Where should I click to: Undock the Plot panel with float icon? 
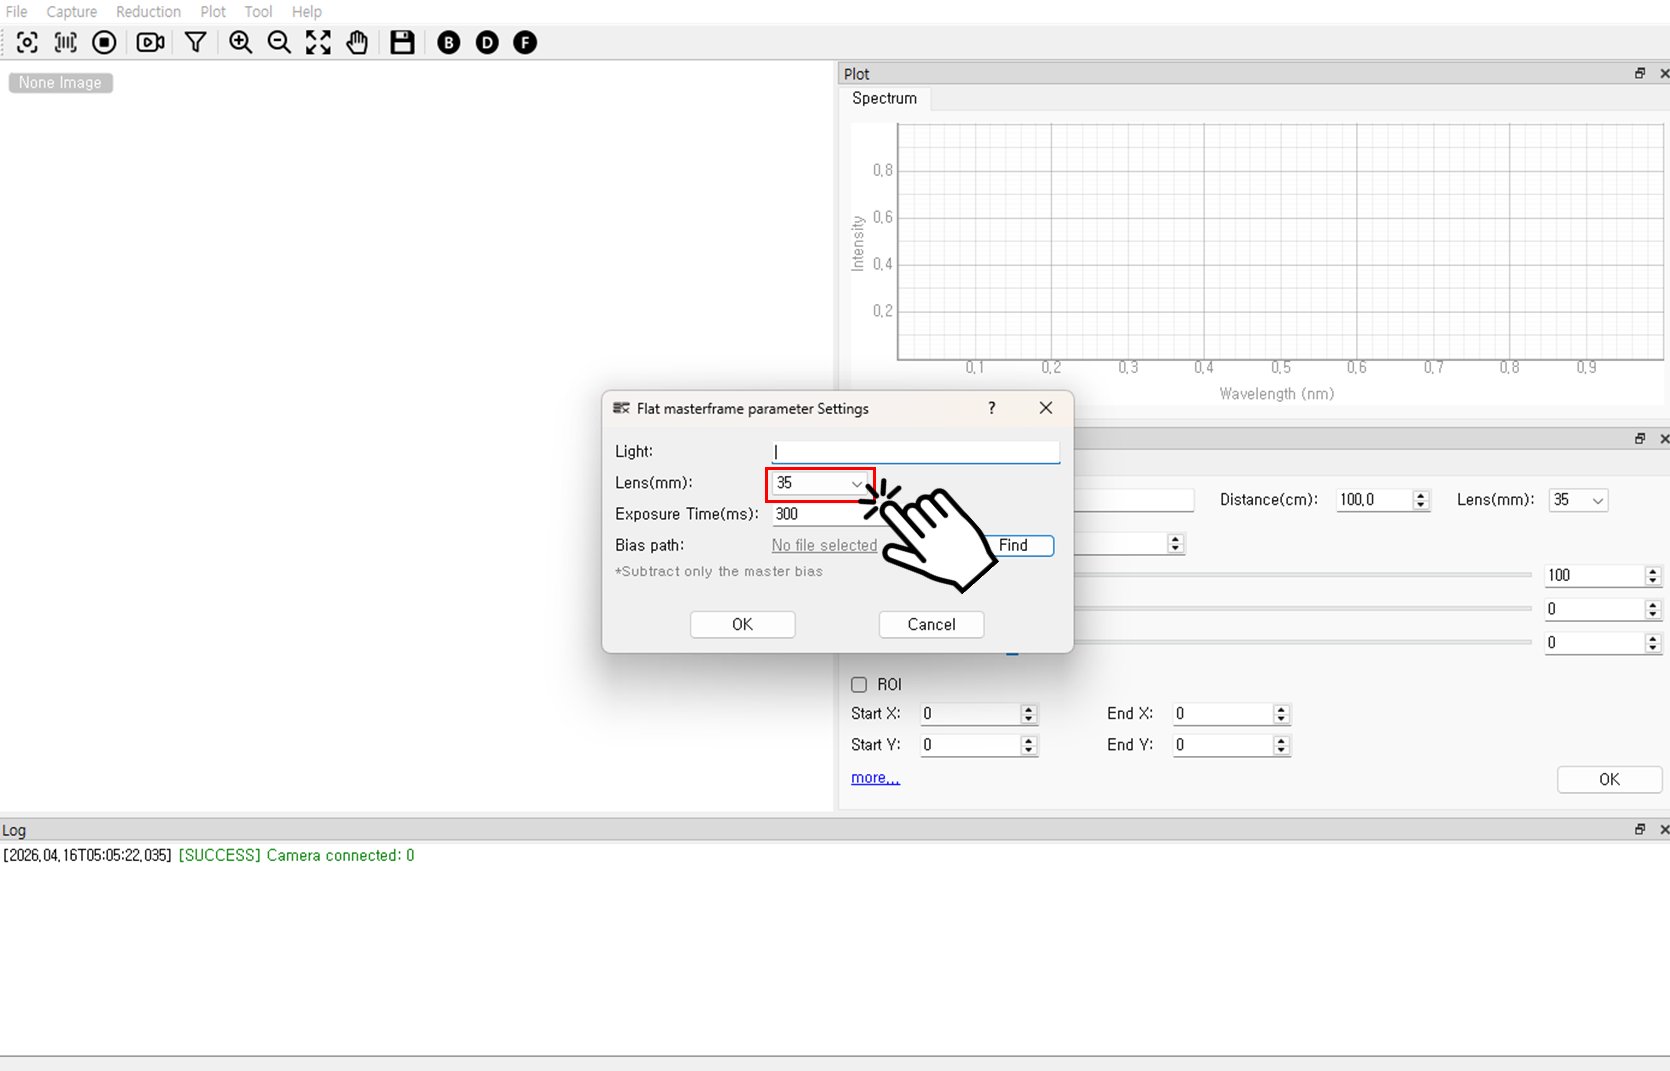pos(1640,73)
